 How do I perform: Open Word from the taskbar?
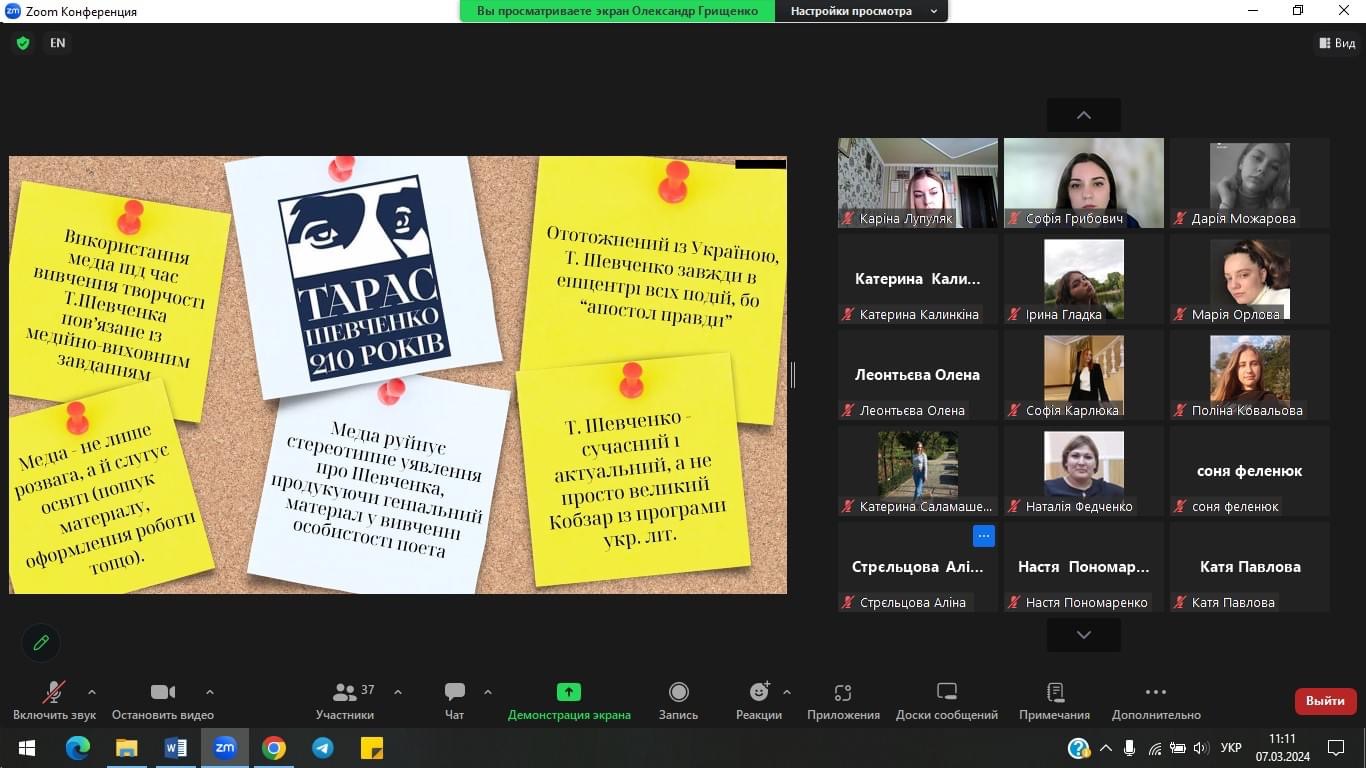click(175, 748)
